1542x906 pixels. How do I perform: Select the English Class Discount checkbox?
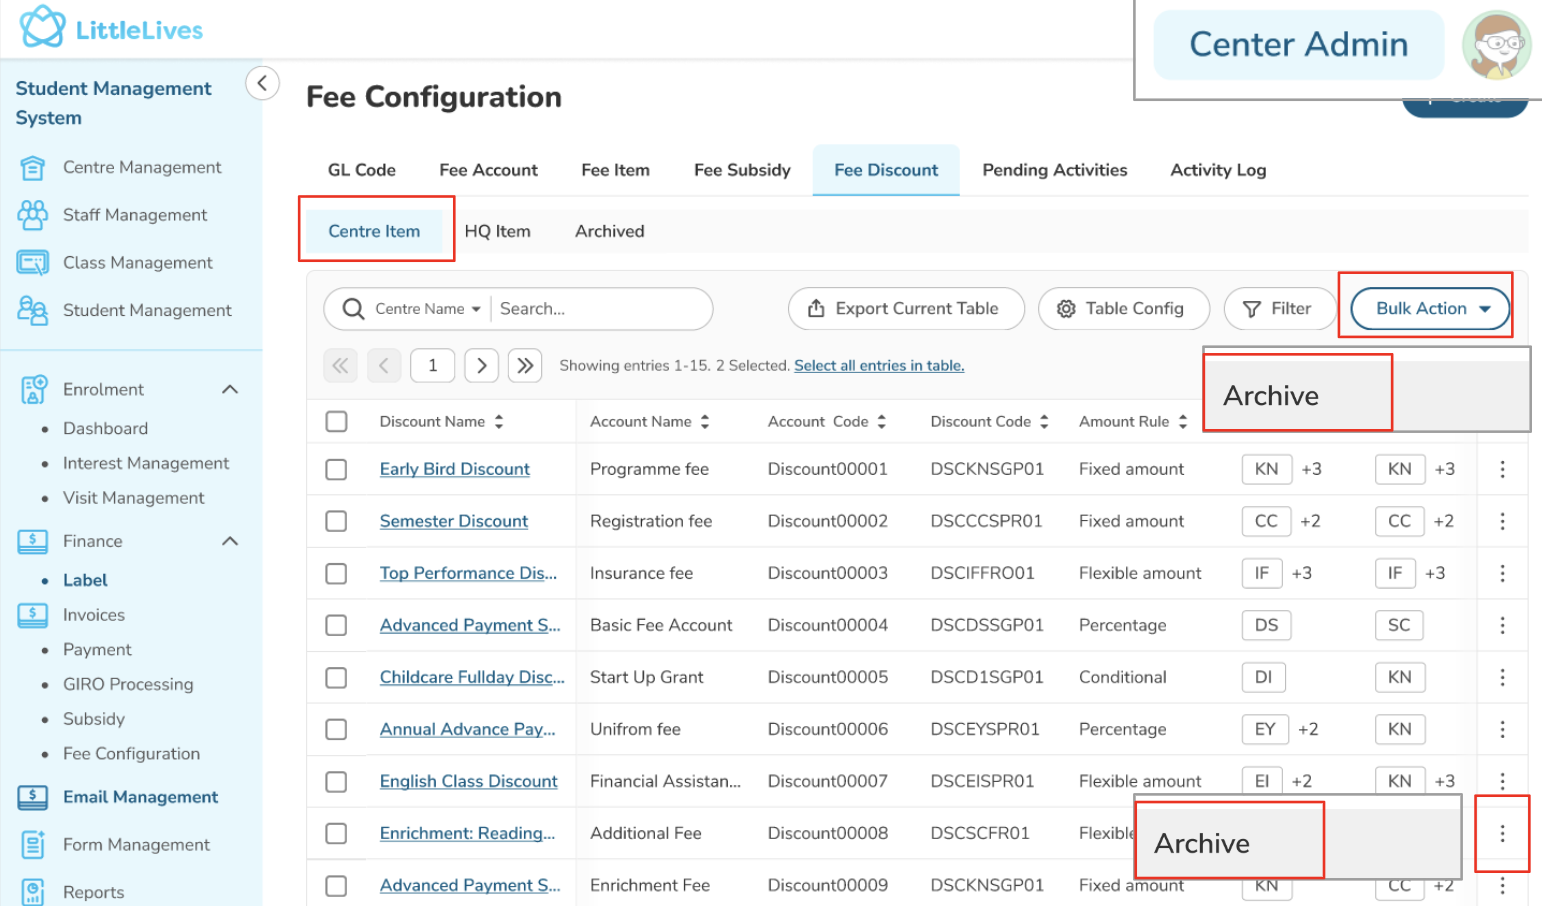(337, 781)
